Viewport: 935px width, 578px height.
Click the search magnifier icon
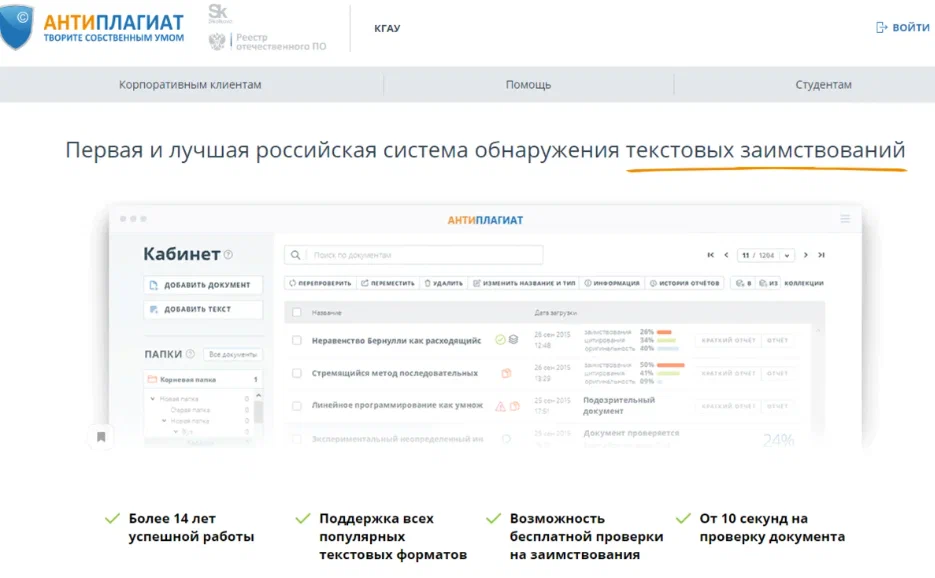pos(296,255)
